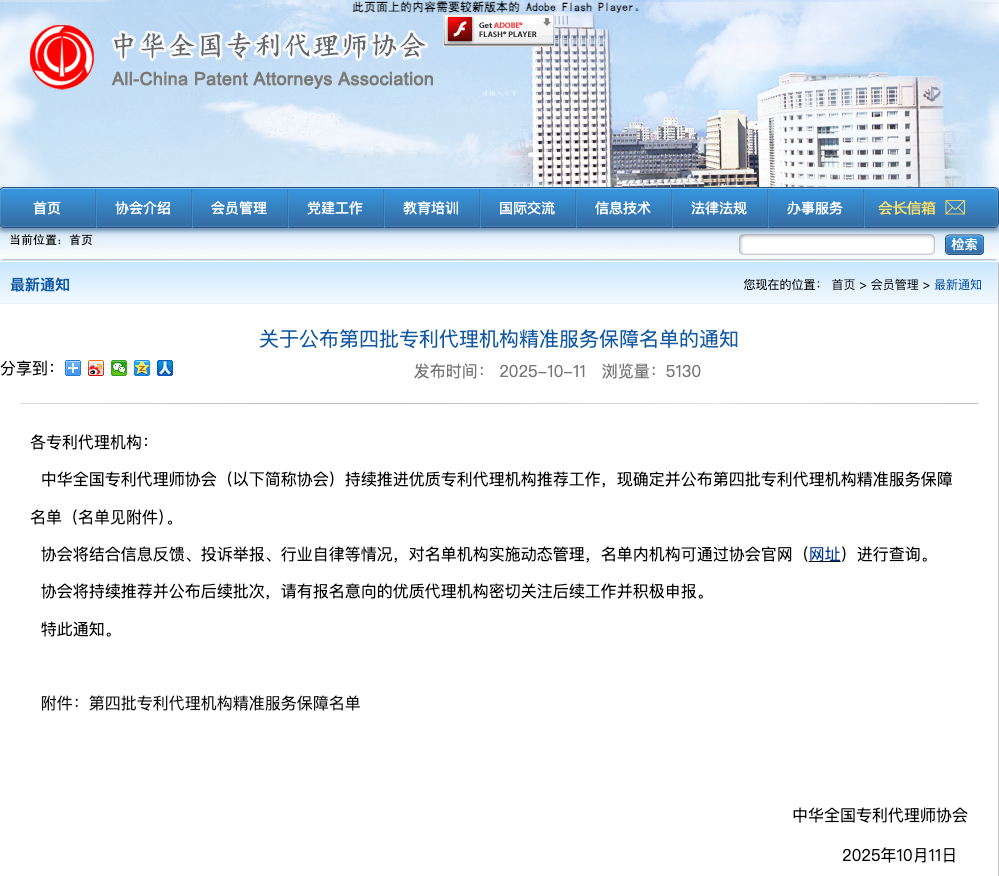The width and height of the screenshot is (999, 876).
Task: Click 最新通知 in the breadcrumb path
Action: (958, 285)
